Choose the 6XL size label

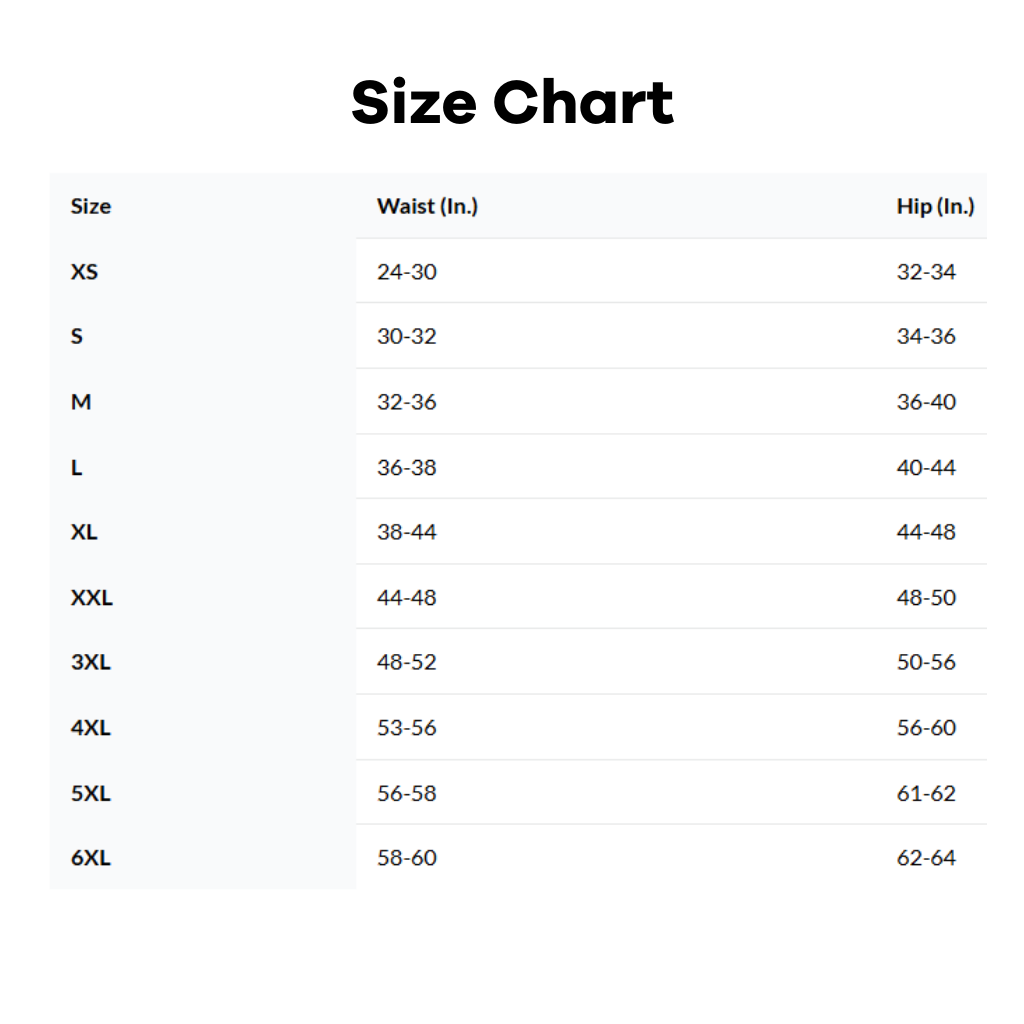(x=91, y=858)
